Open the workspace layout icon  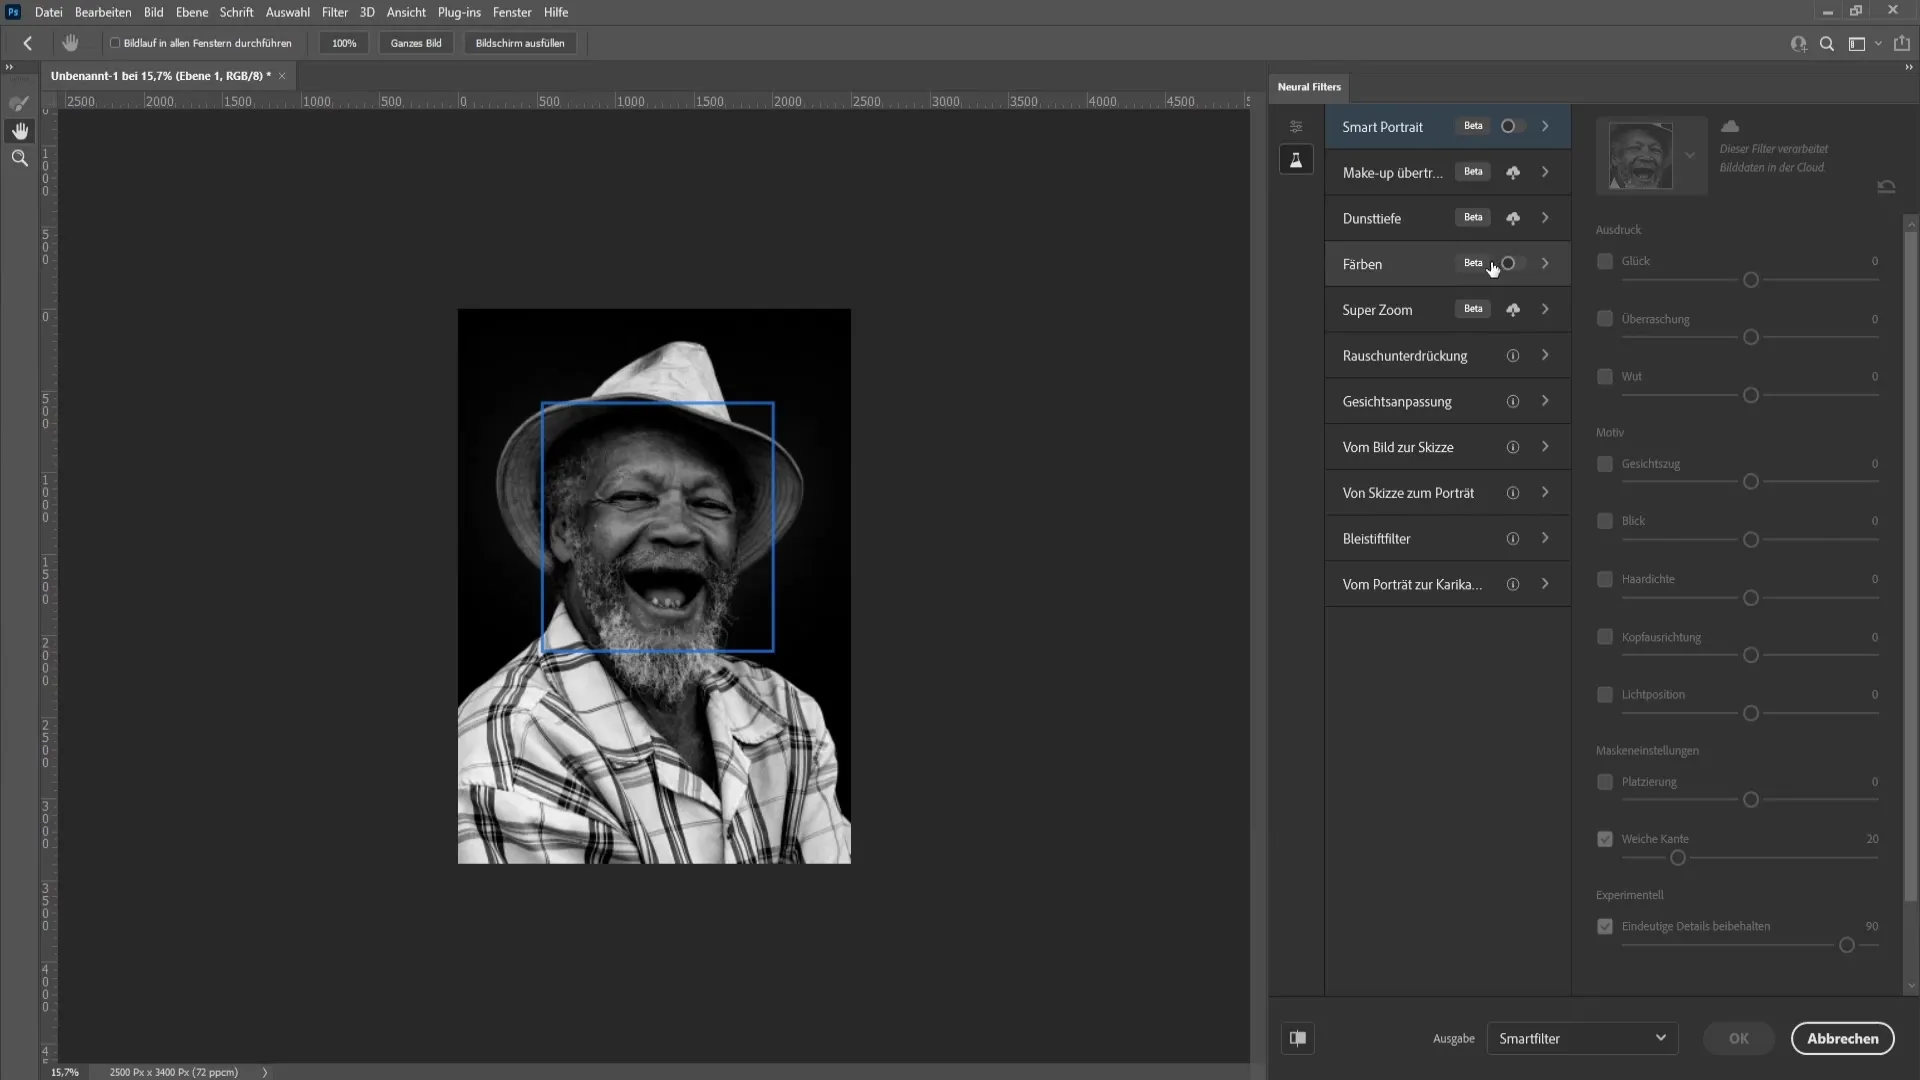click(x=1857, y=44)
